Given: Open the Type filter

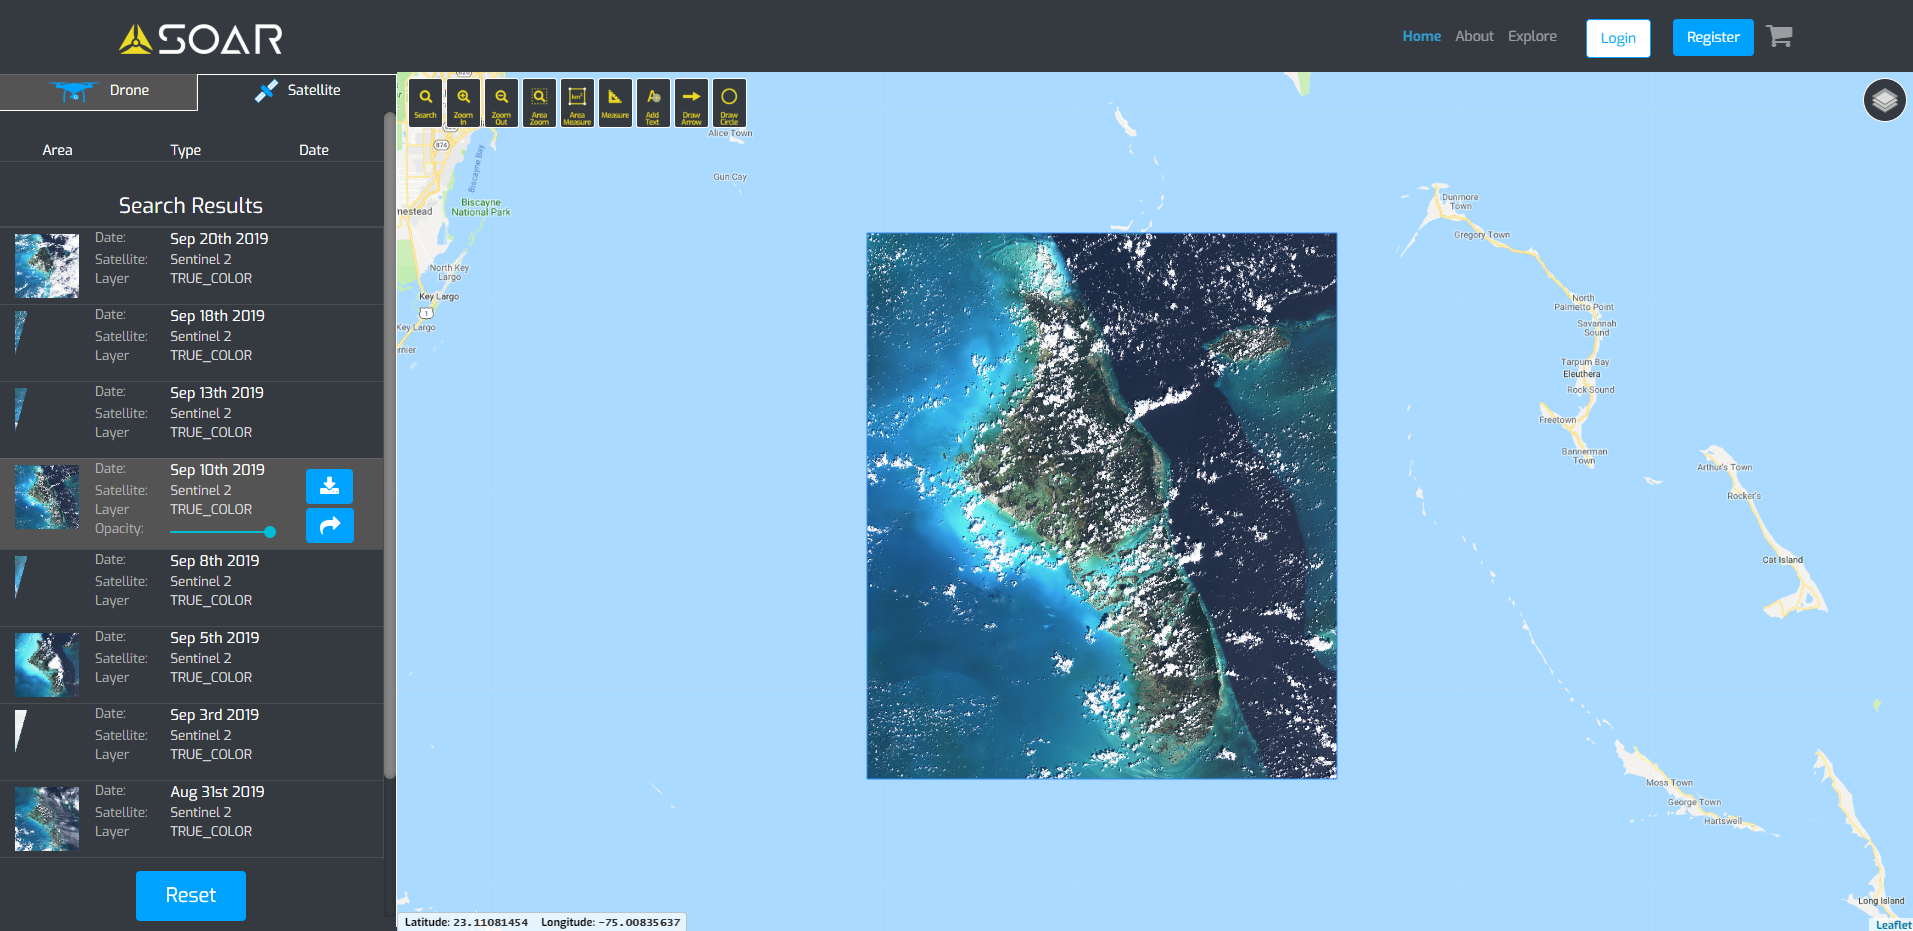Looking at the screenshot, I should coord(186,149).
